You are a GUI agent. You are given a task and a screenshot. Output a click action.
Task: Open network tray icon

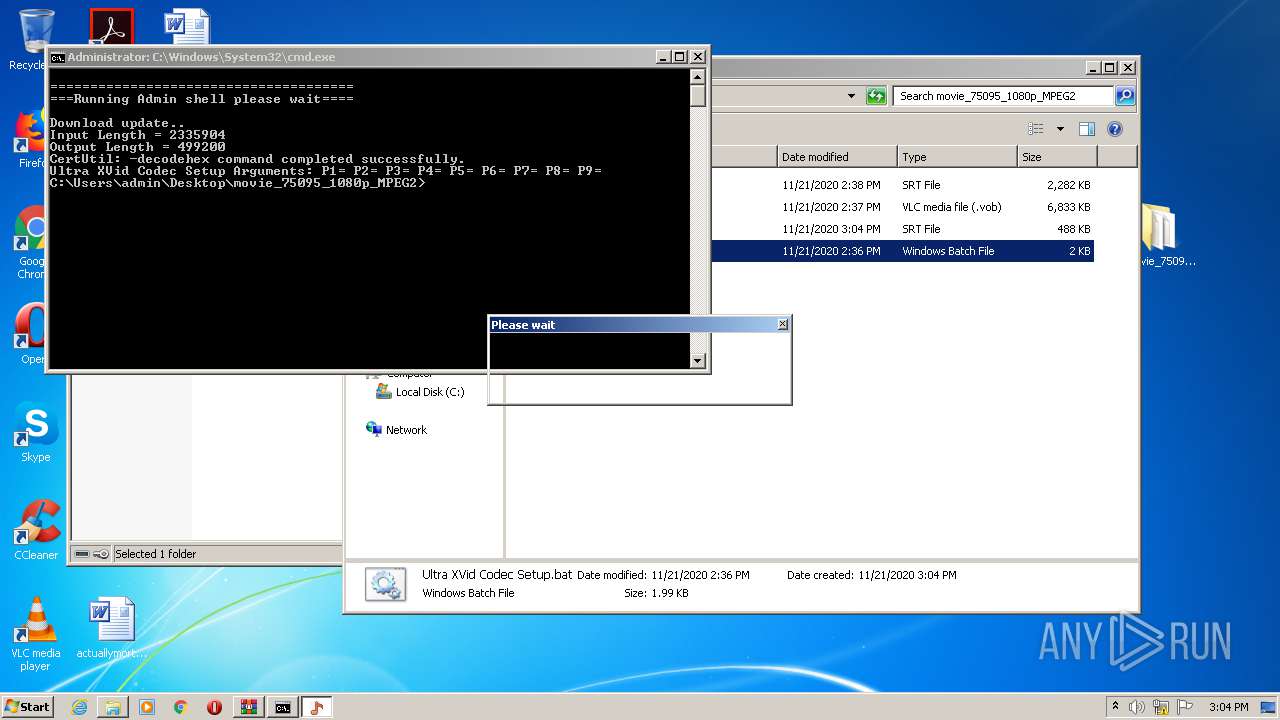(x=1161, y=707)
